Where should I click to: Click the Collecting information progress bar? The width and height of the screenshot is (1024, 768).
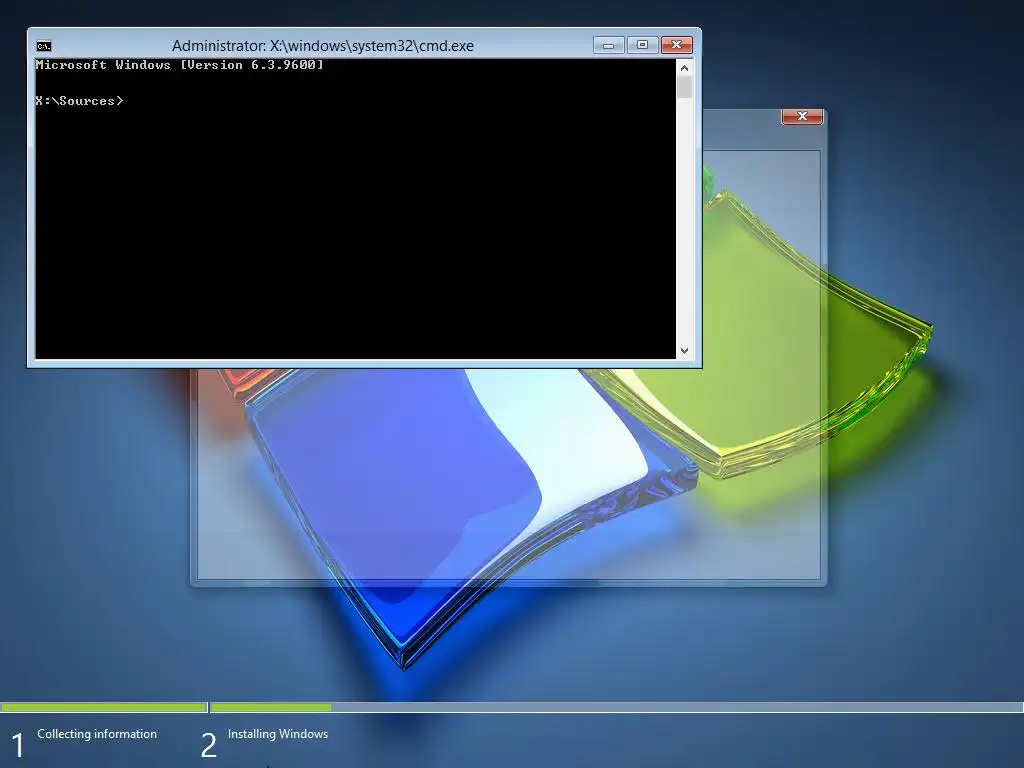104,707
